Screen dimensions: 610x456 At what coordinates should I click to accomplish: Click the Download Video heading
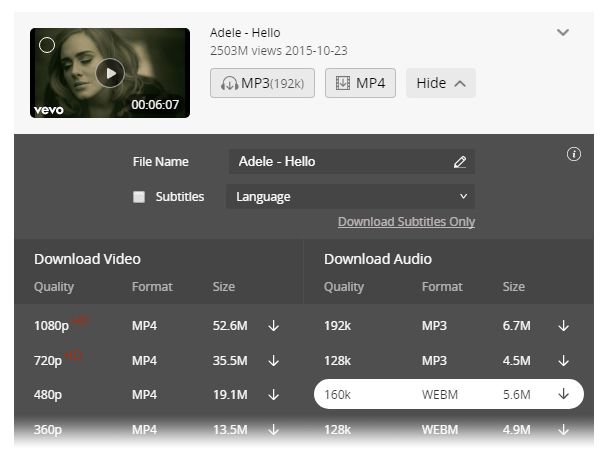coord(87,259)
